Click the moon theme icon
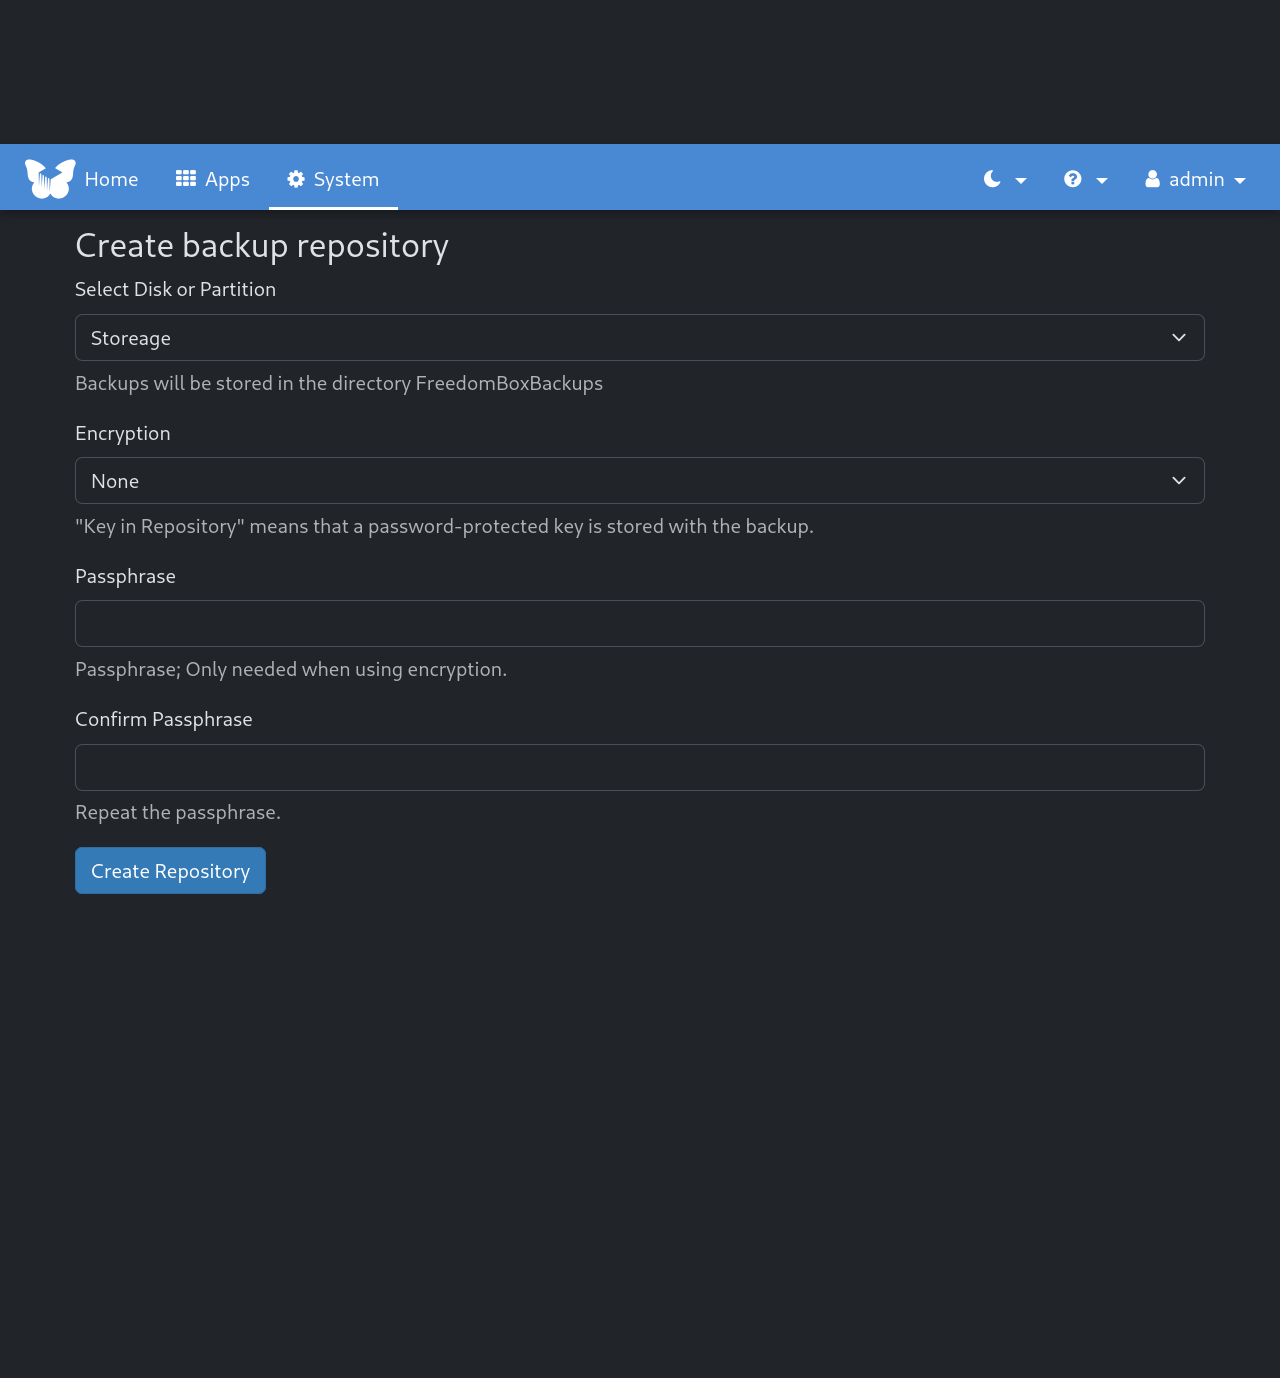 click(x=992, y=179)
